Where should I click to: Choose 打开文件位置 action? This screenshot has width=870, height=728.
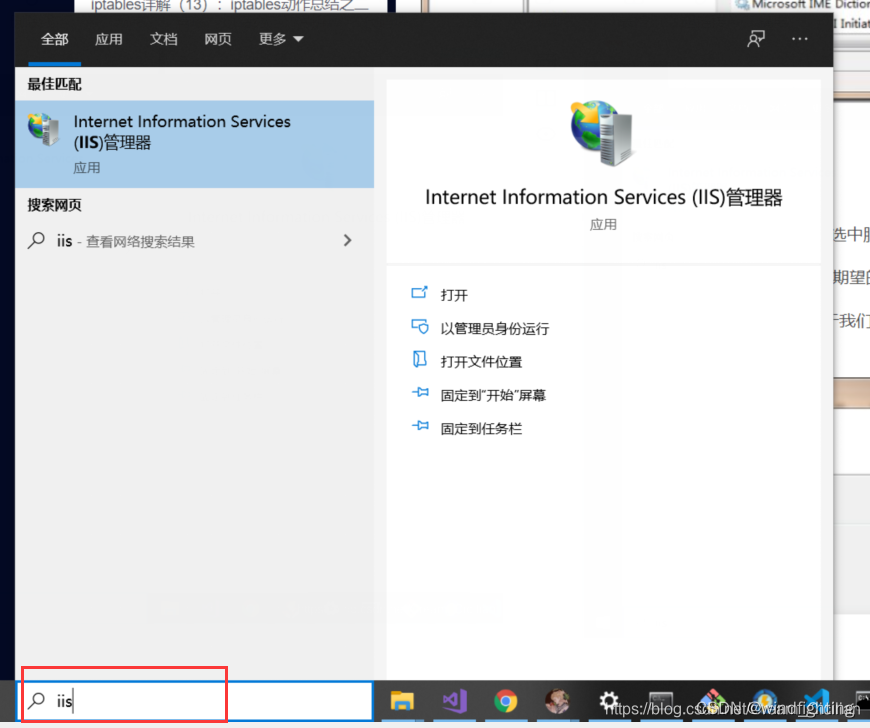481,362
